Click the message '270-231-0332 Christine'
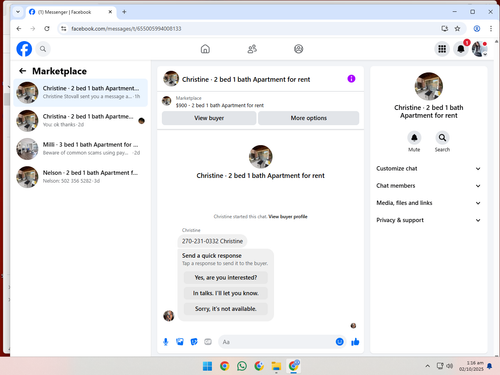Image resolution: width=500 pixels, height=375 pixels. click(212, 241)
